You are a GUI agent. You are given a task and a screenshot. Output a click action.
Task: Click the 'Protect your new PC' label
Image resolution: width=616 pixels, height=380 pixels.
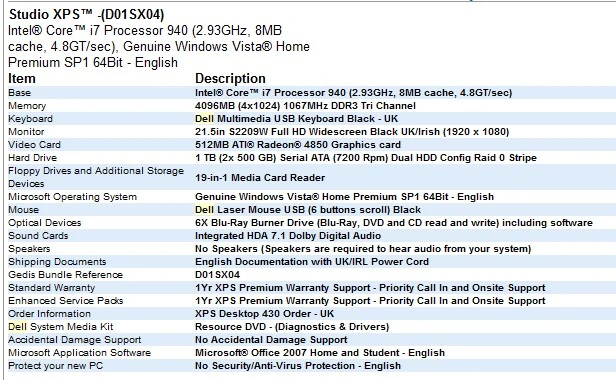[55, 365]
